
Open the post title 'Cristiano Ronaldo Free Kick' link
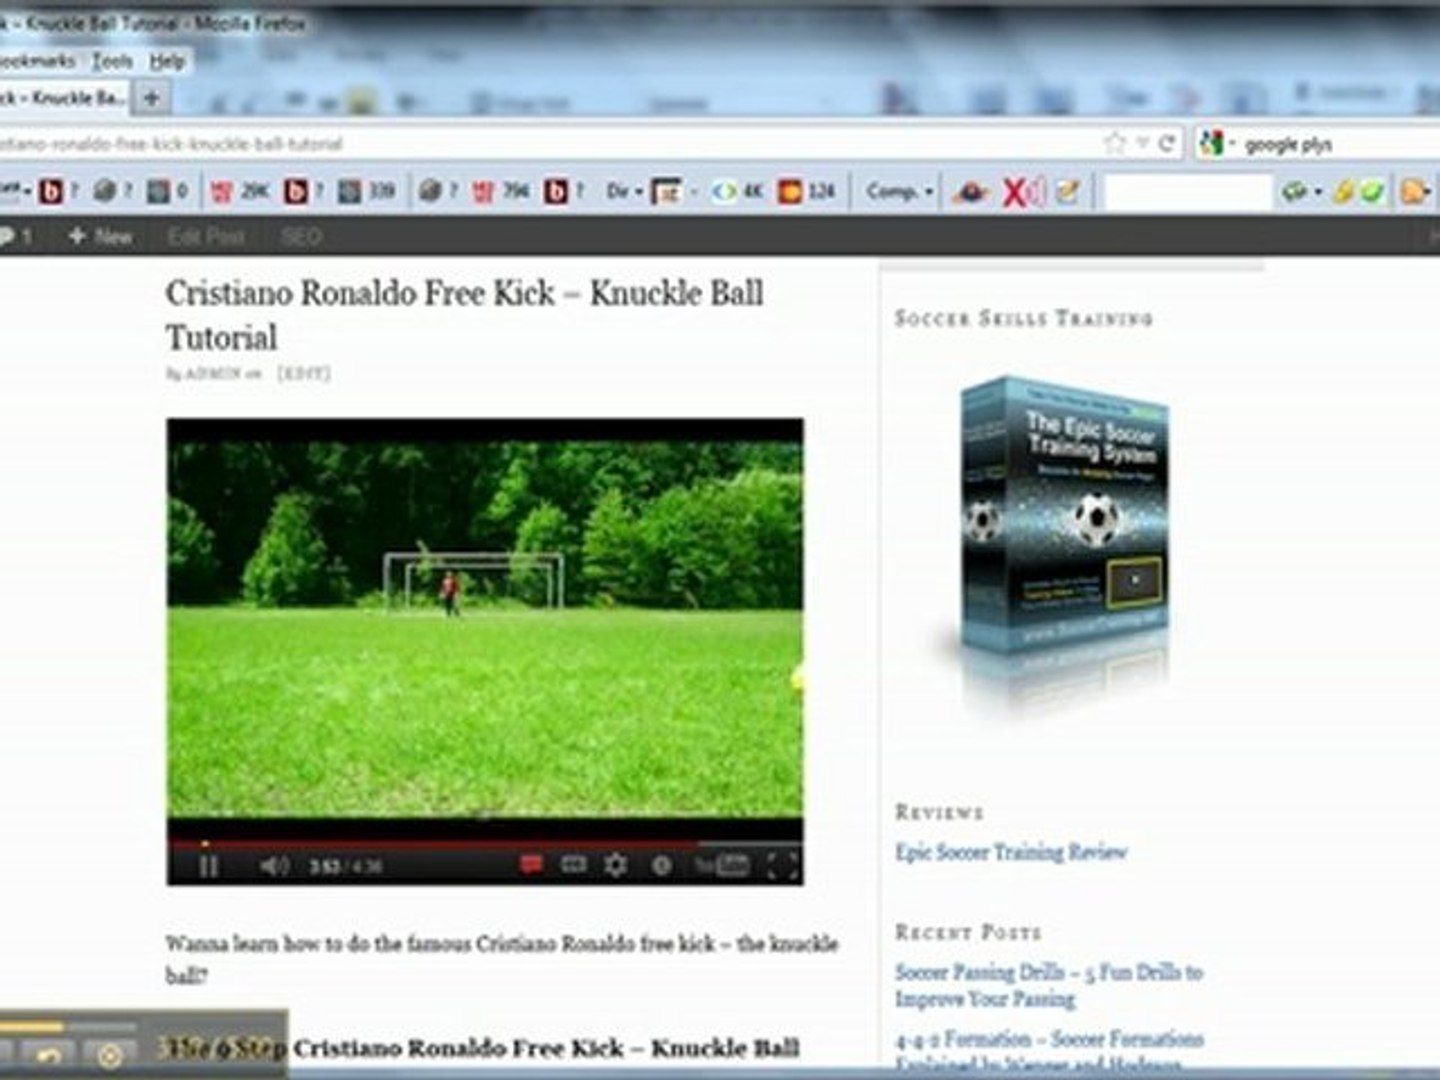[x=465, y=314]
